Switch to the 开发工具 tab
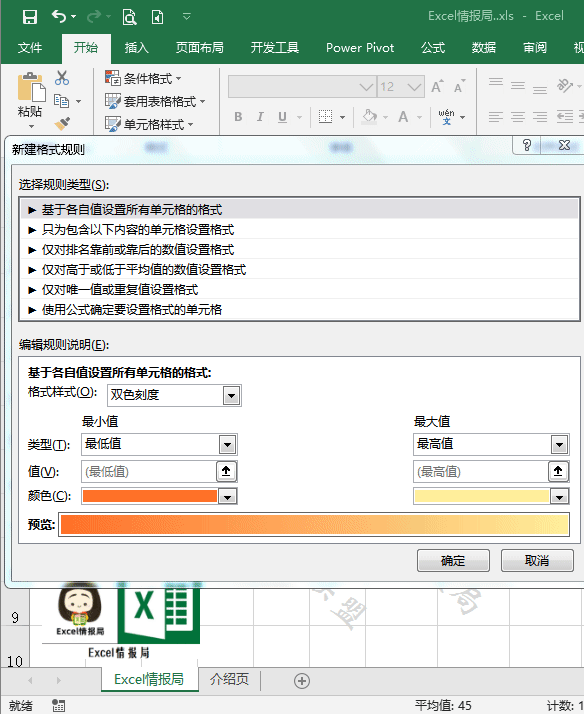584x714 pixels. [x=274, y=47]
